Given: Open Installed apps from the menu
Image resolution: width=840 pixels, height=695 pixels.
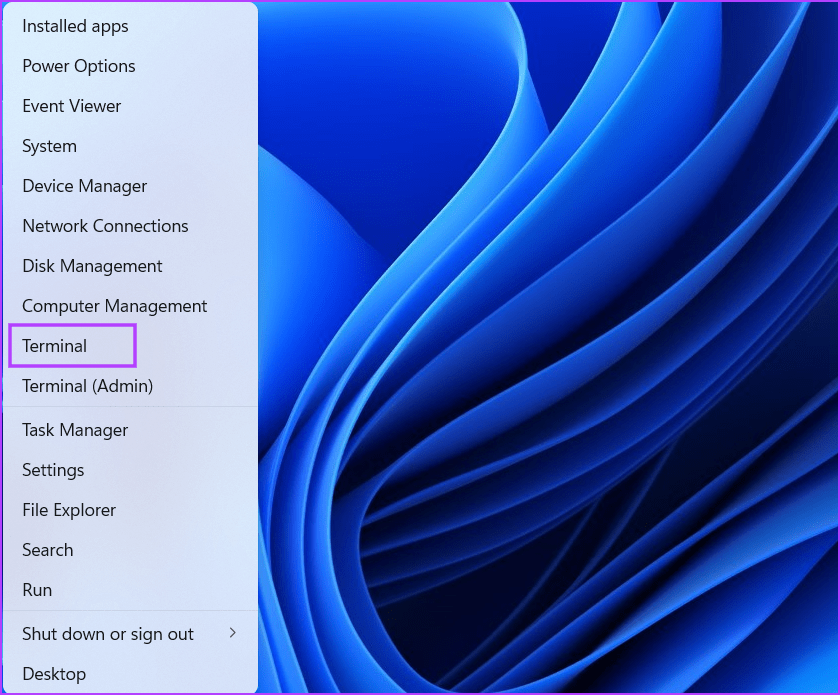Looking at the screenshot, I should tap(74, 26).
